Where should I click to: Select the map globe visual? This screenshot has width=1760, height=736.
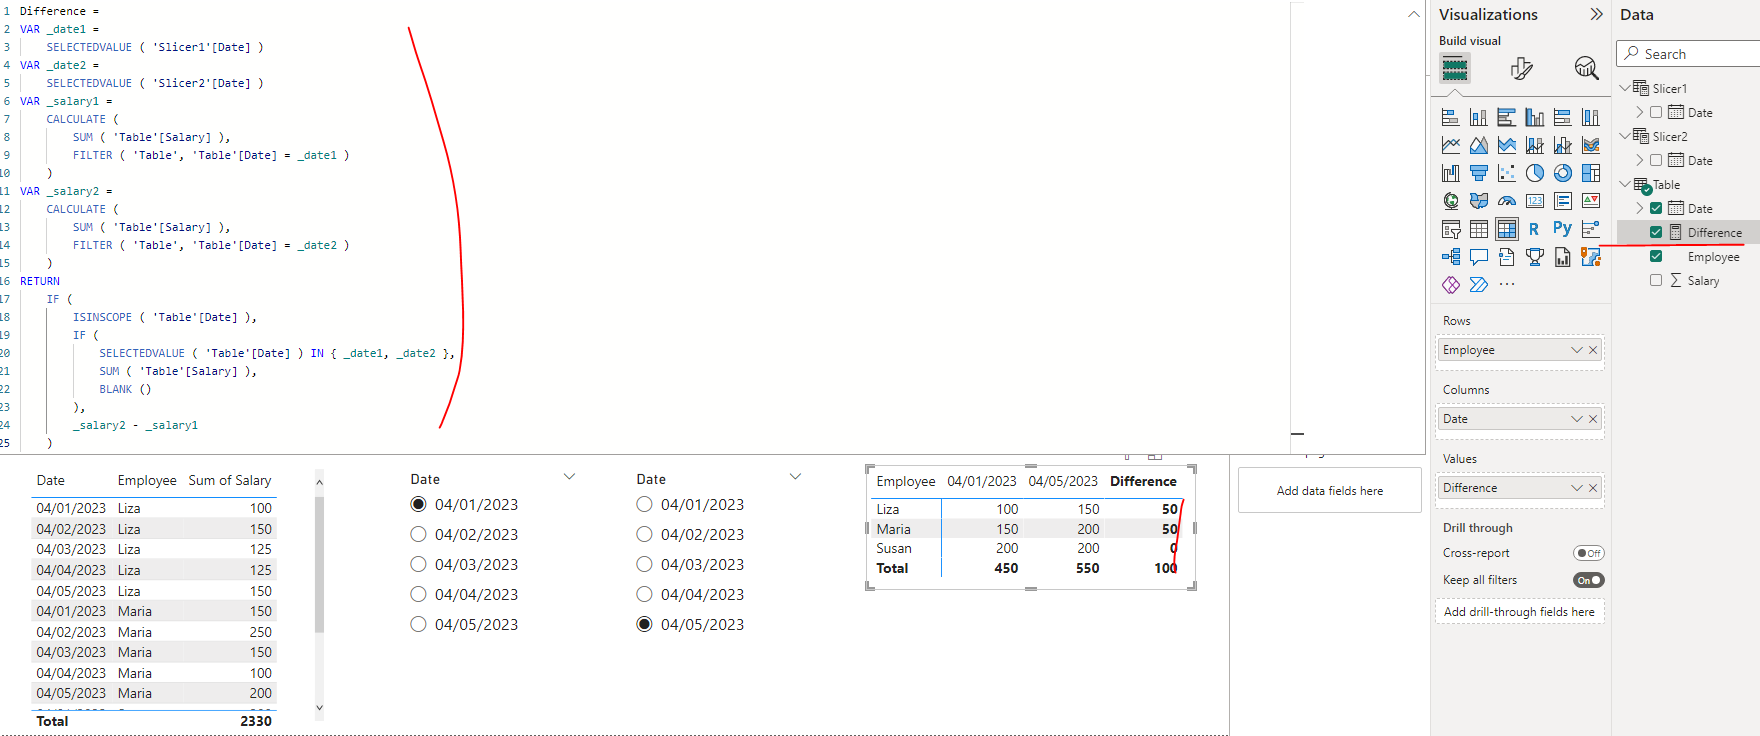[1451, 201]
